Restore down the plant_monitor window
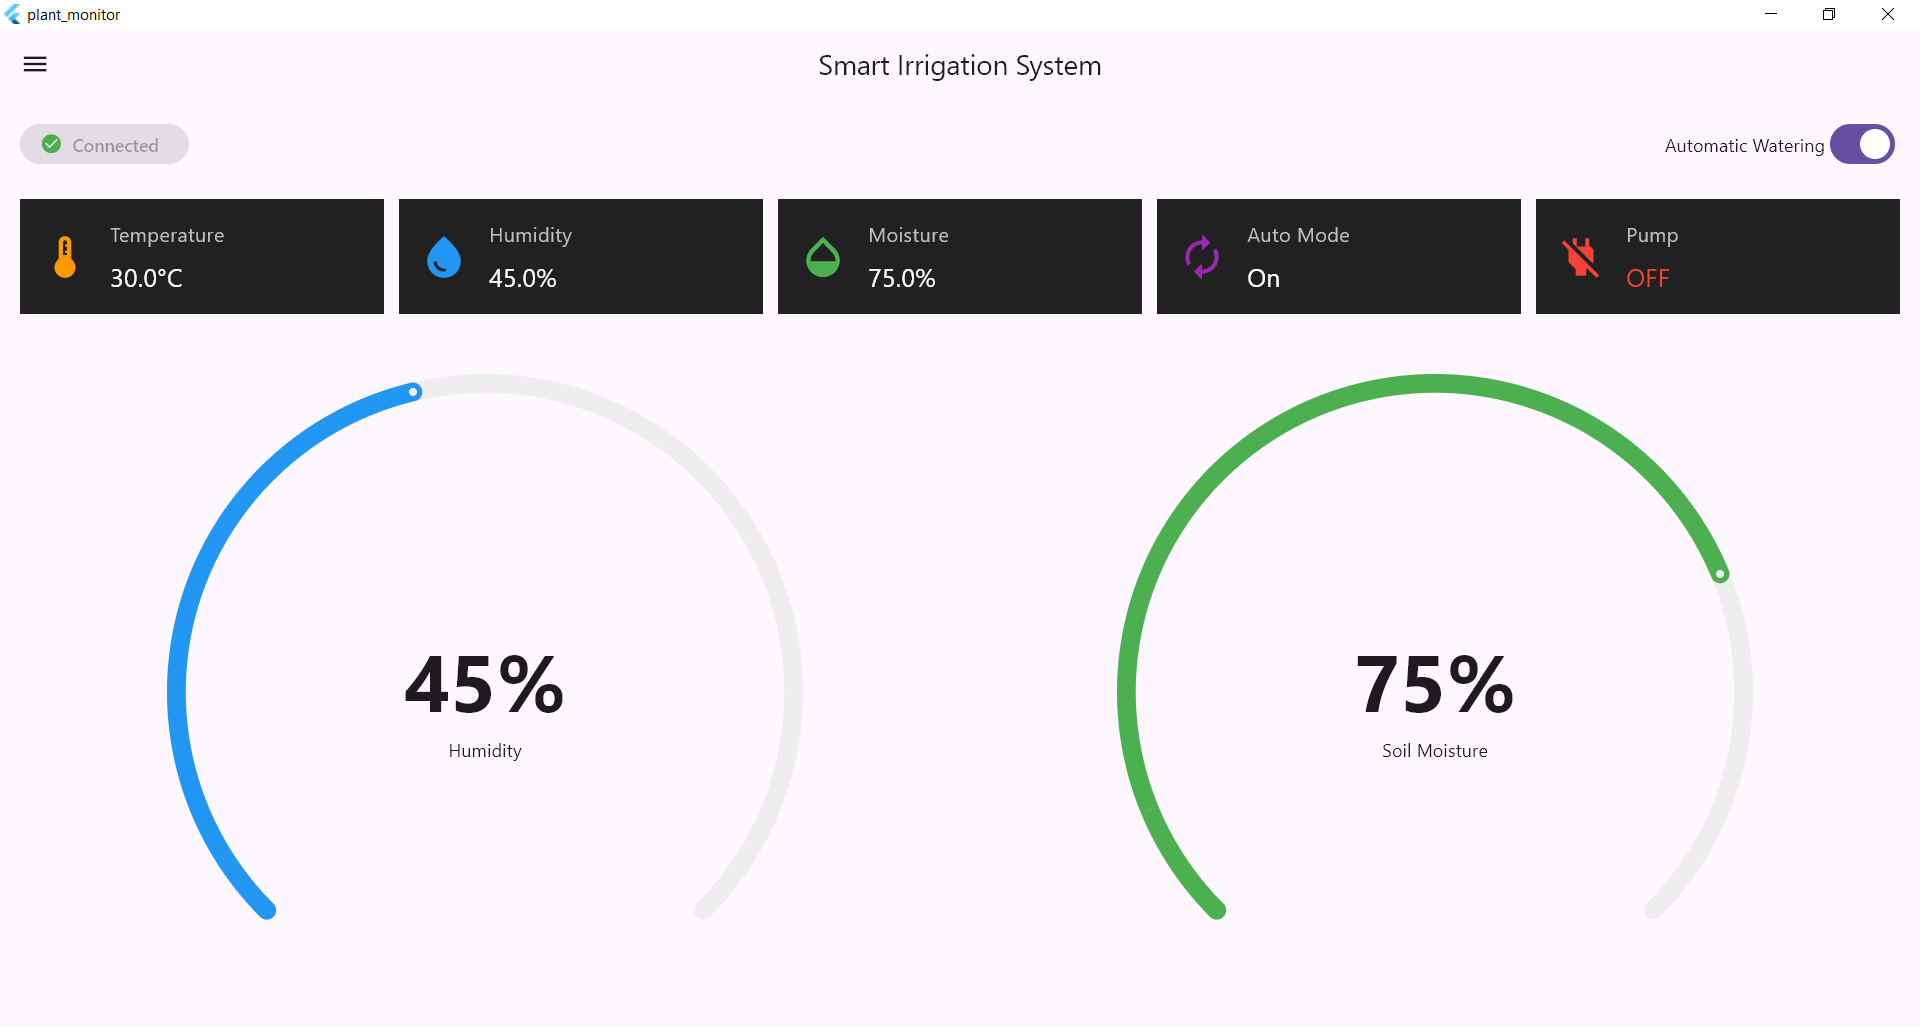This screenshot has width=1920, height=1027. pos(1829,14)
